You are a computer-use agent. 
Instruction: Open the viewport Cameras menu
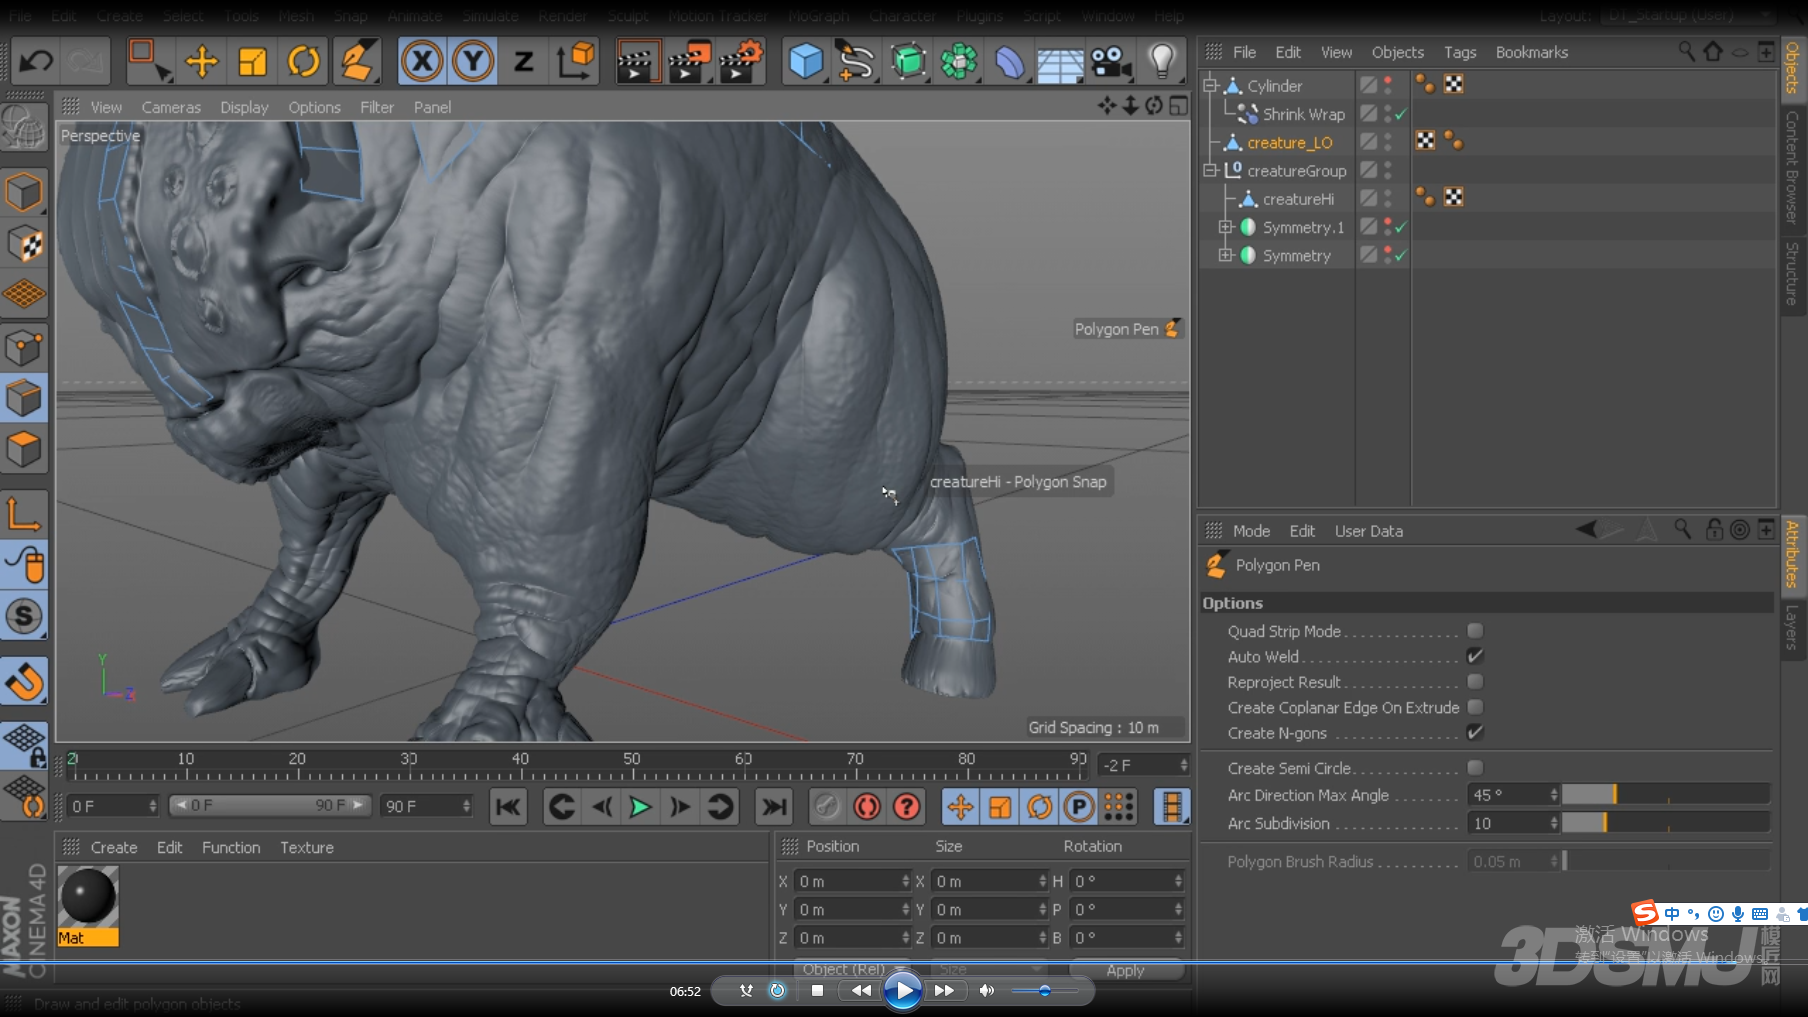pos(171,107)
